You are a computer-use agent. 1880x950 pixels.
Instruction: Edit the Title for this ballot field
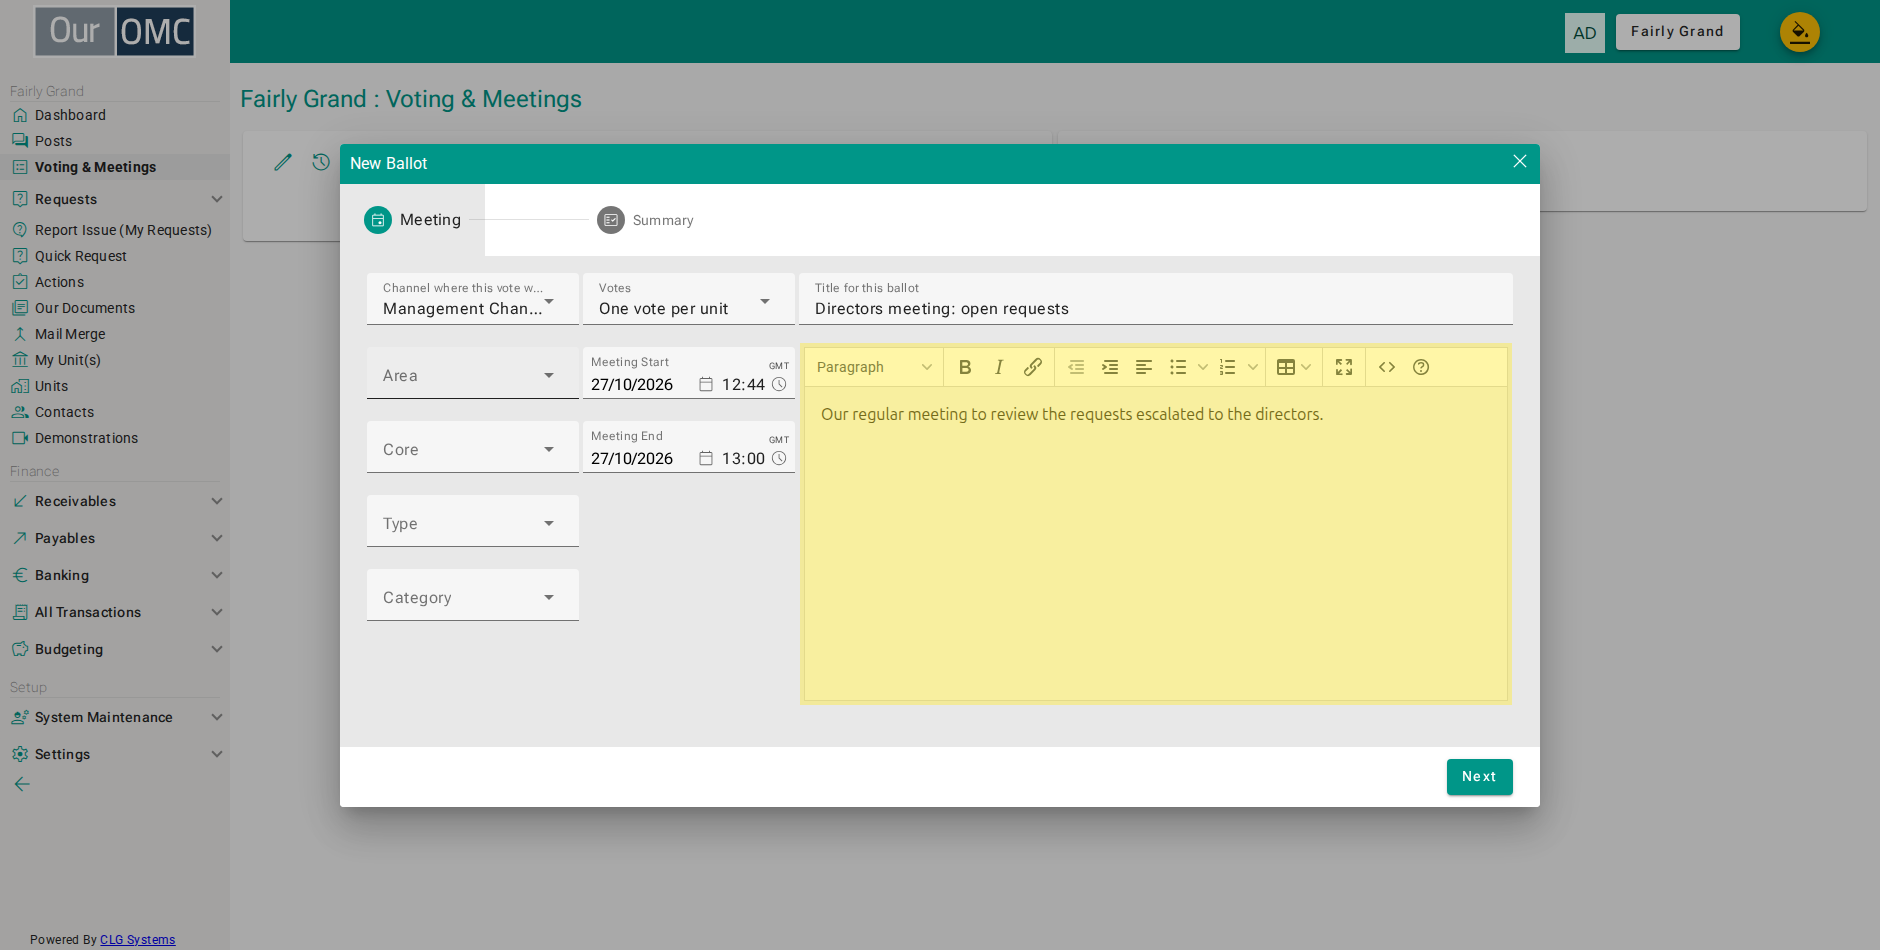[x=1155, y=299]
